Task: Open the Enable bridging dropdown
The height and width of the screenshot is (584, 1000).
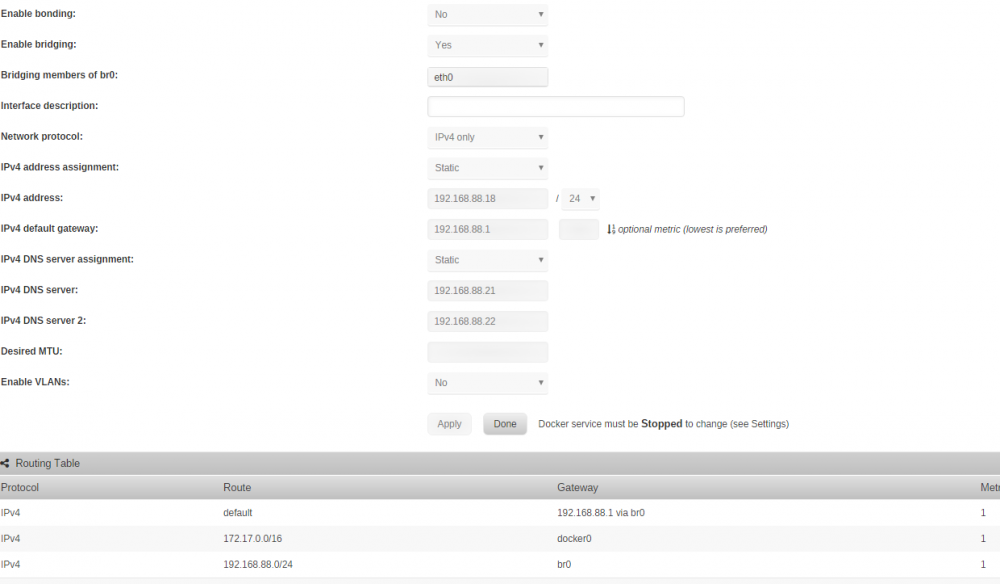Action: click(x=487, y=45)
